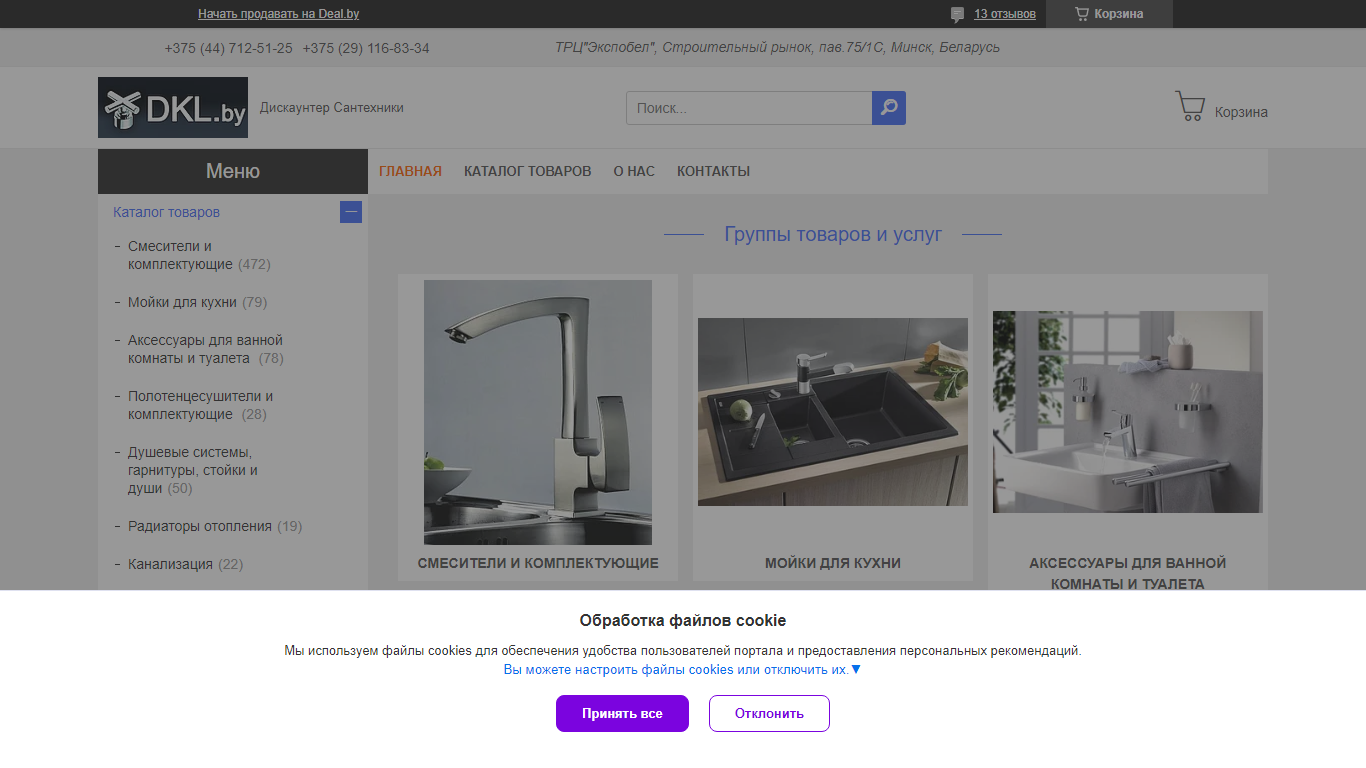Expand cookie settings options link
The height and width of the screenshot is (768, 1366).
pyautogui.click(x=682, y=670)
